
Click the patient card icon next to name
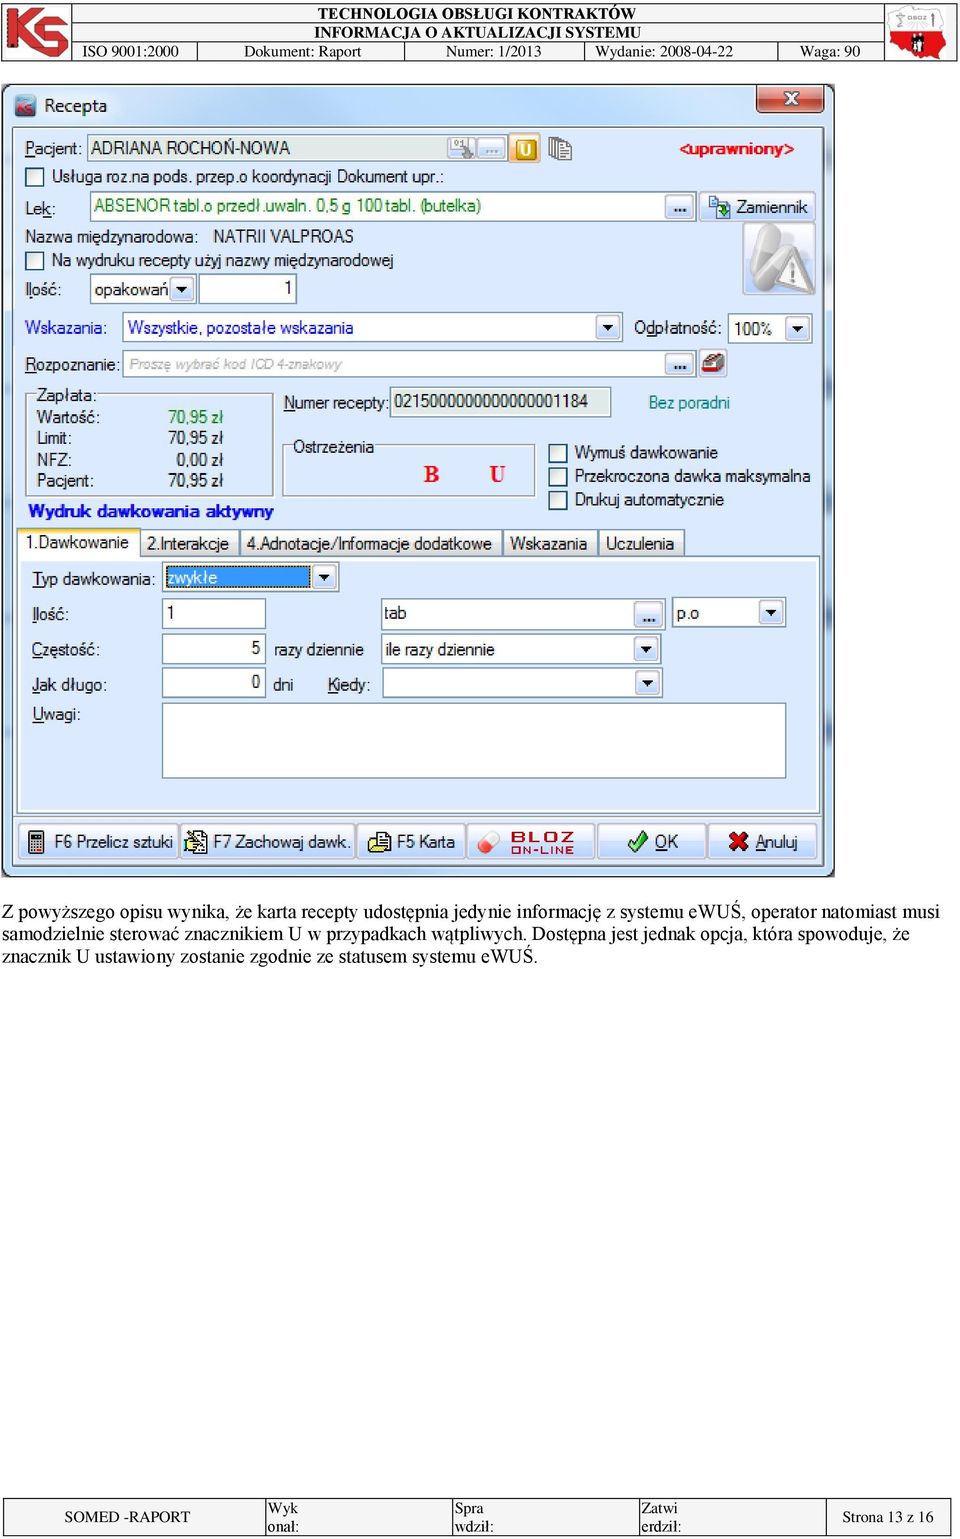point(461,148)
